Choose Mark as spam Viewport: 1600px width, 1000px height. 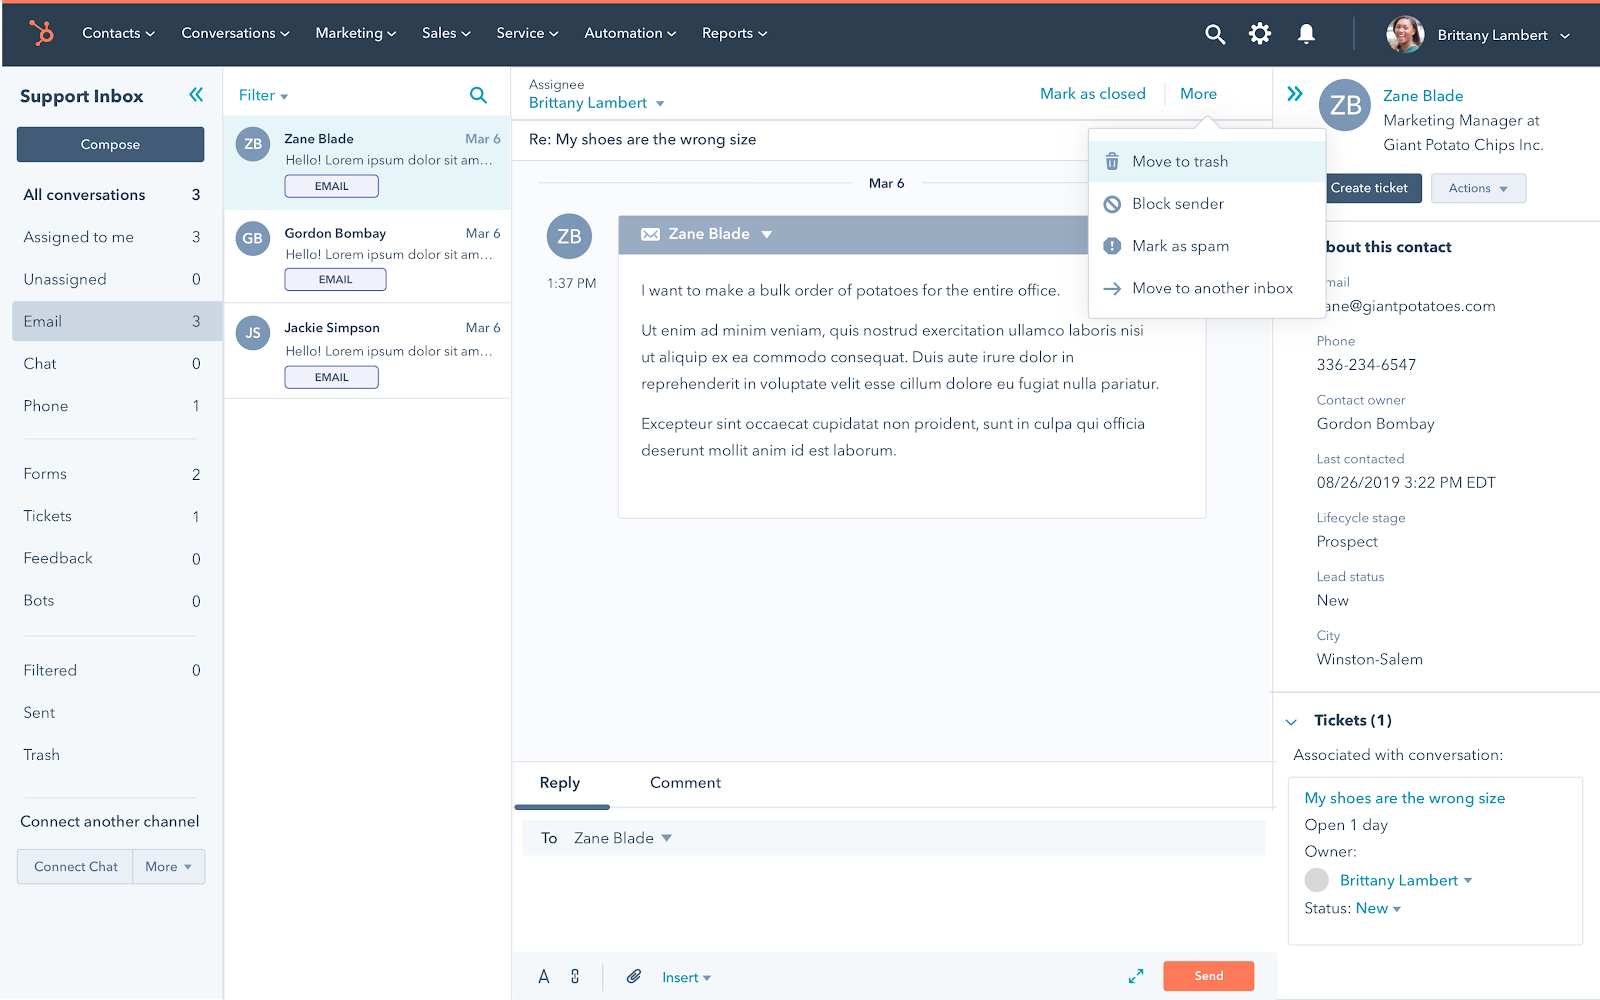pos(1207,246)
